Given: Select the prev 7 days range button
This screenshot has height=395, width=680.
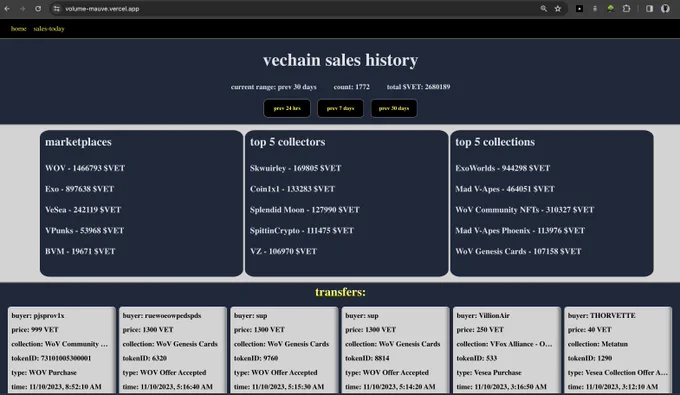Looking at the screenshot, I should pyautogui.click(x=340, y=108).
